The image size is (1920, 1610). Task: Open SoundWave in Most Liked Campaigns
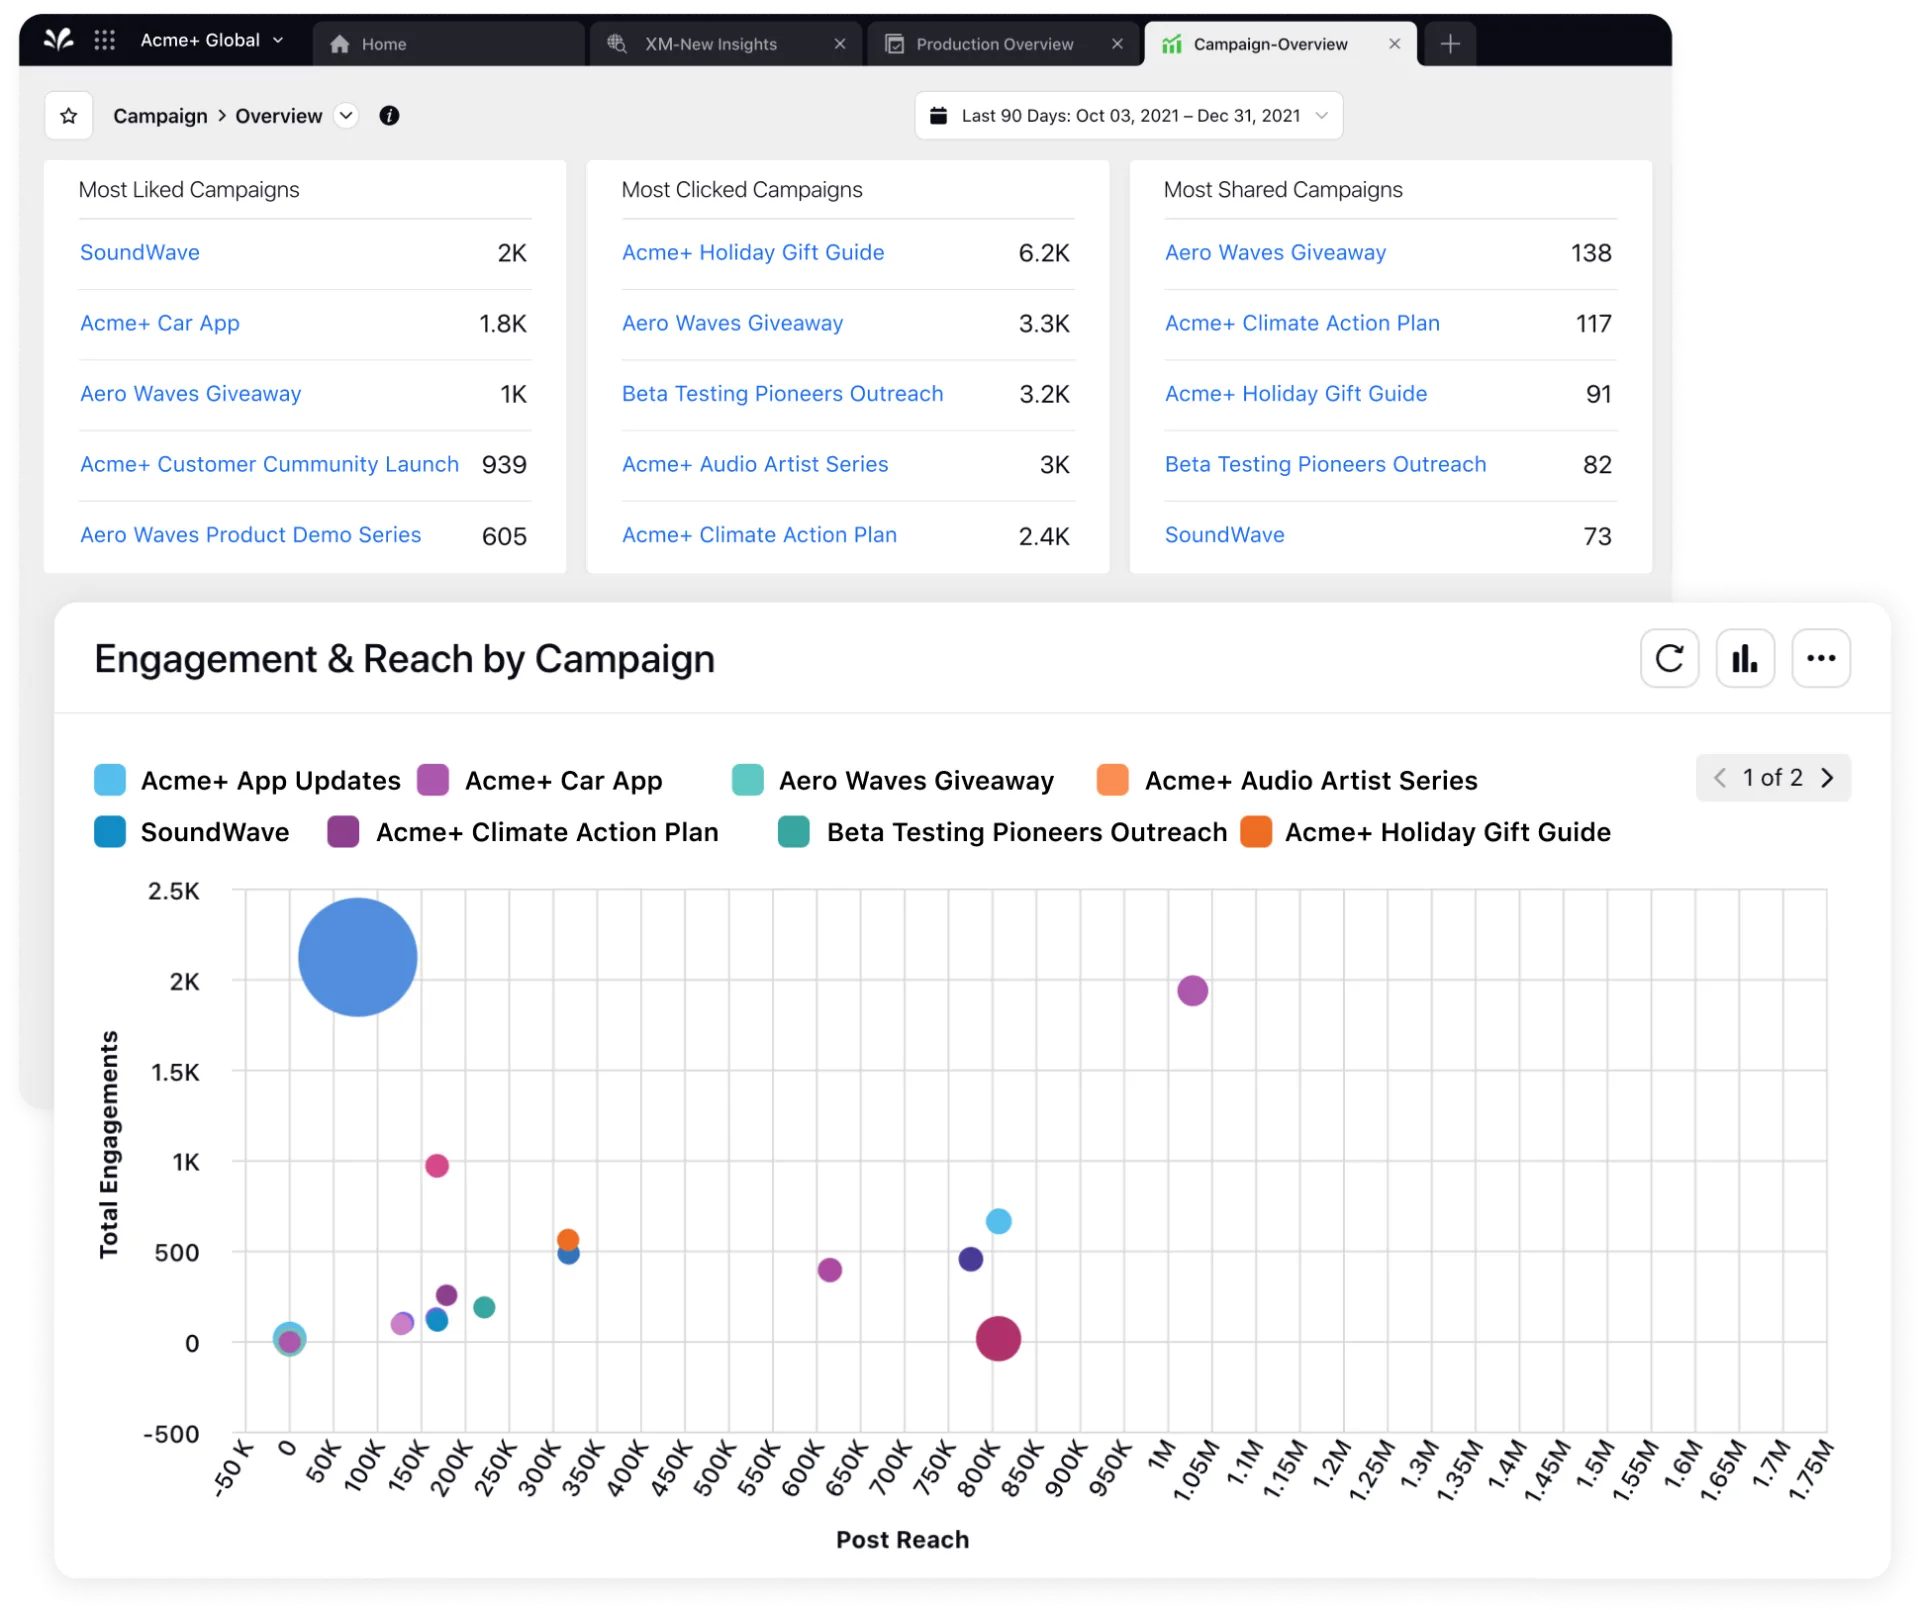click(x=139, y=253)
